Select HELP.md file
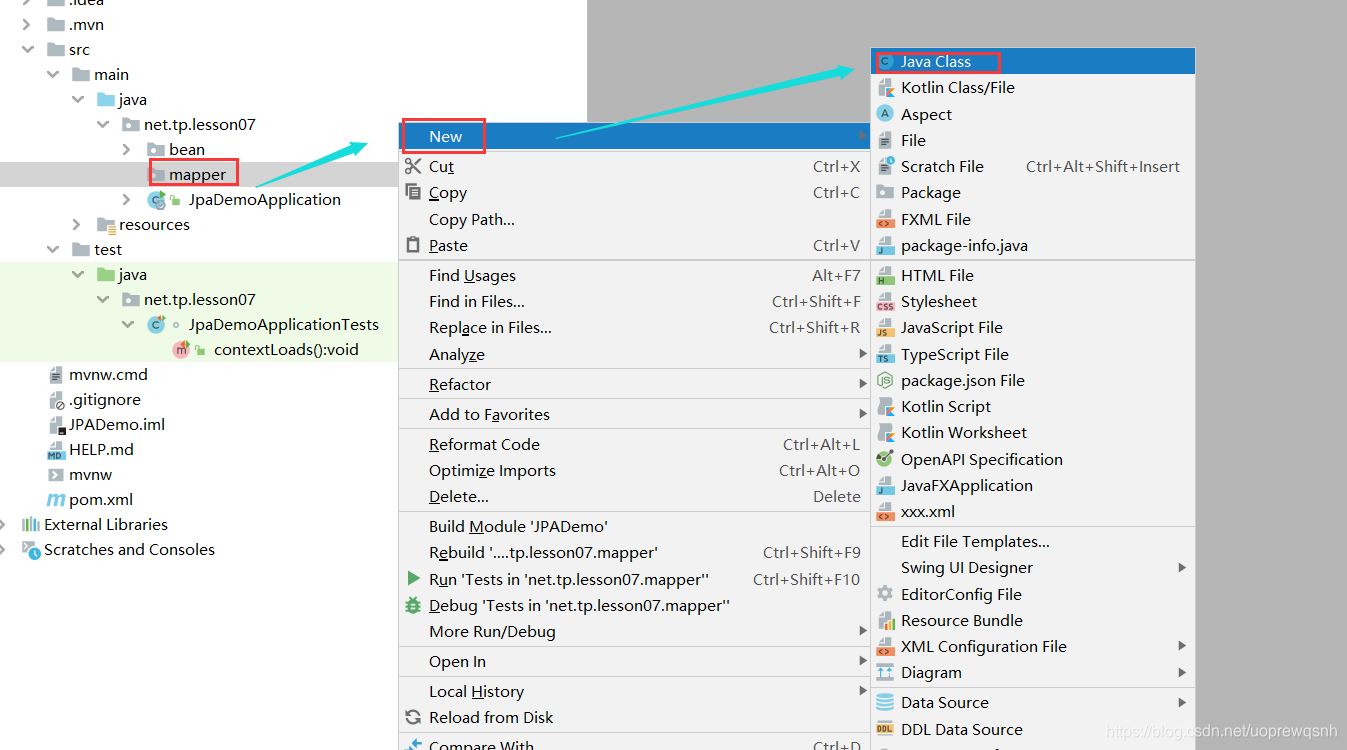This screenshot has width=1347, height=750. 101,450
